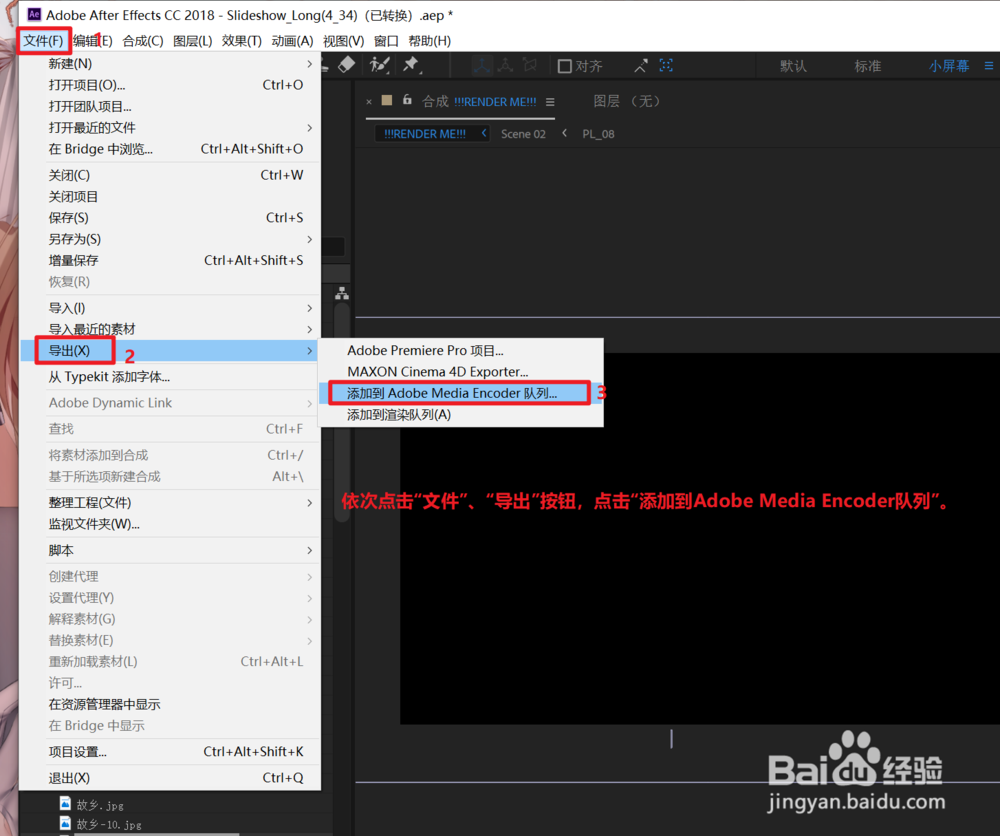Open the composition panel menu icon

point(550,102)
